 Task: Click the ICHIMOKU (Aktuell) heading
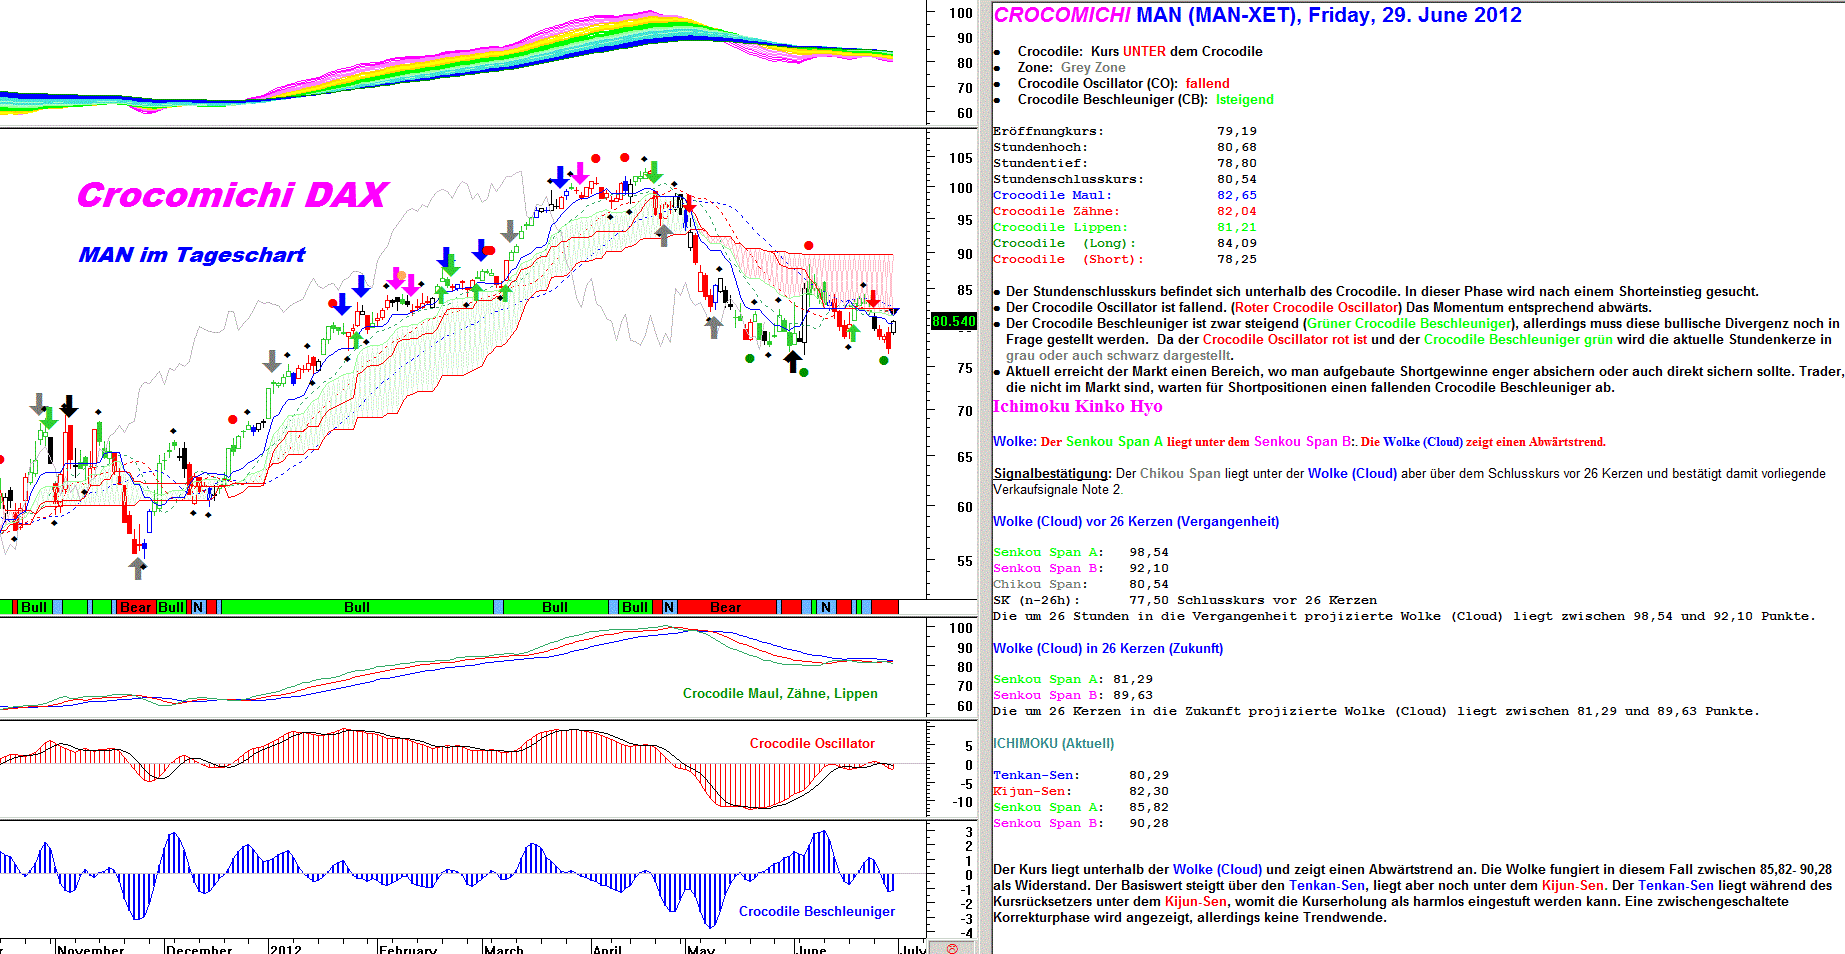[x=1053, y=743]
